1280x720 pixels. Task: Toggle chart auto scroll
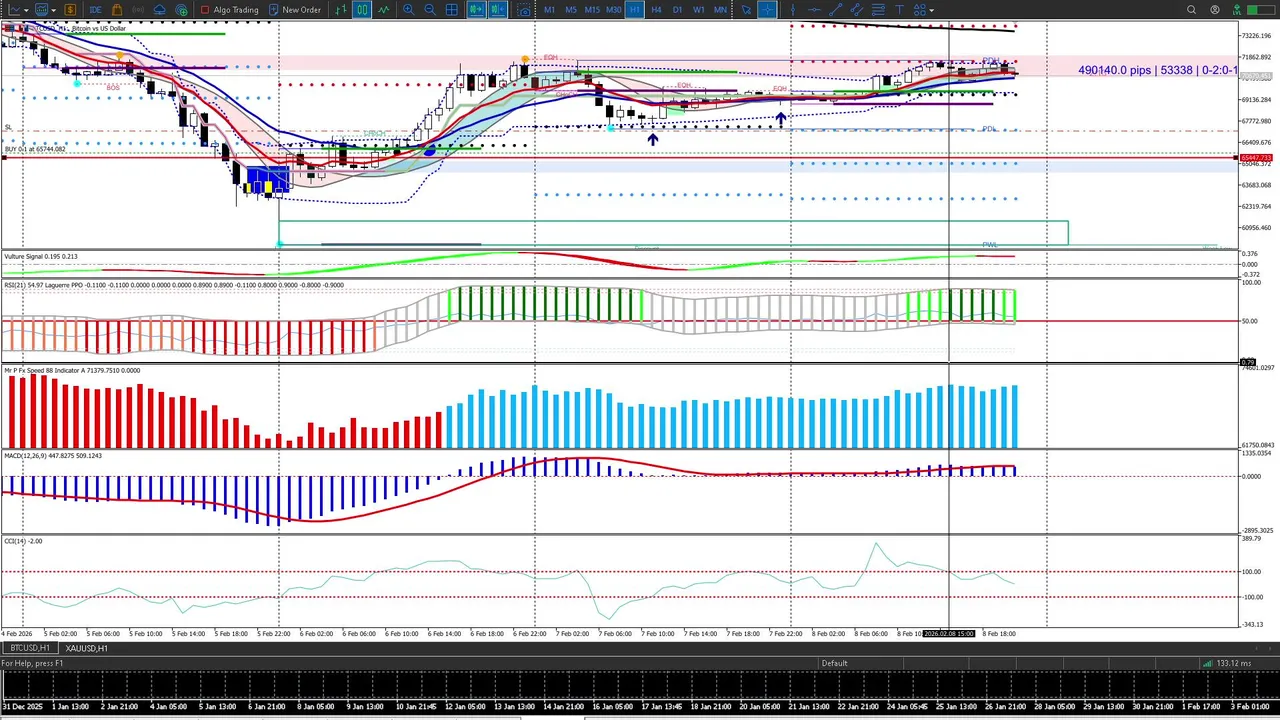point(476,10)
